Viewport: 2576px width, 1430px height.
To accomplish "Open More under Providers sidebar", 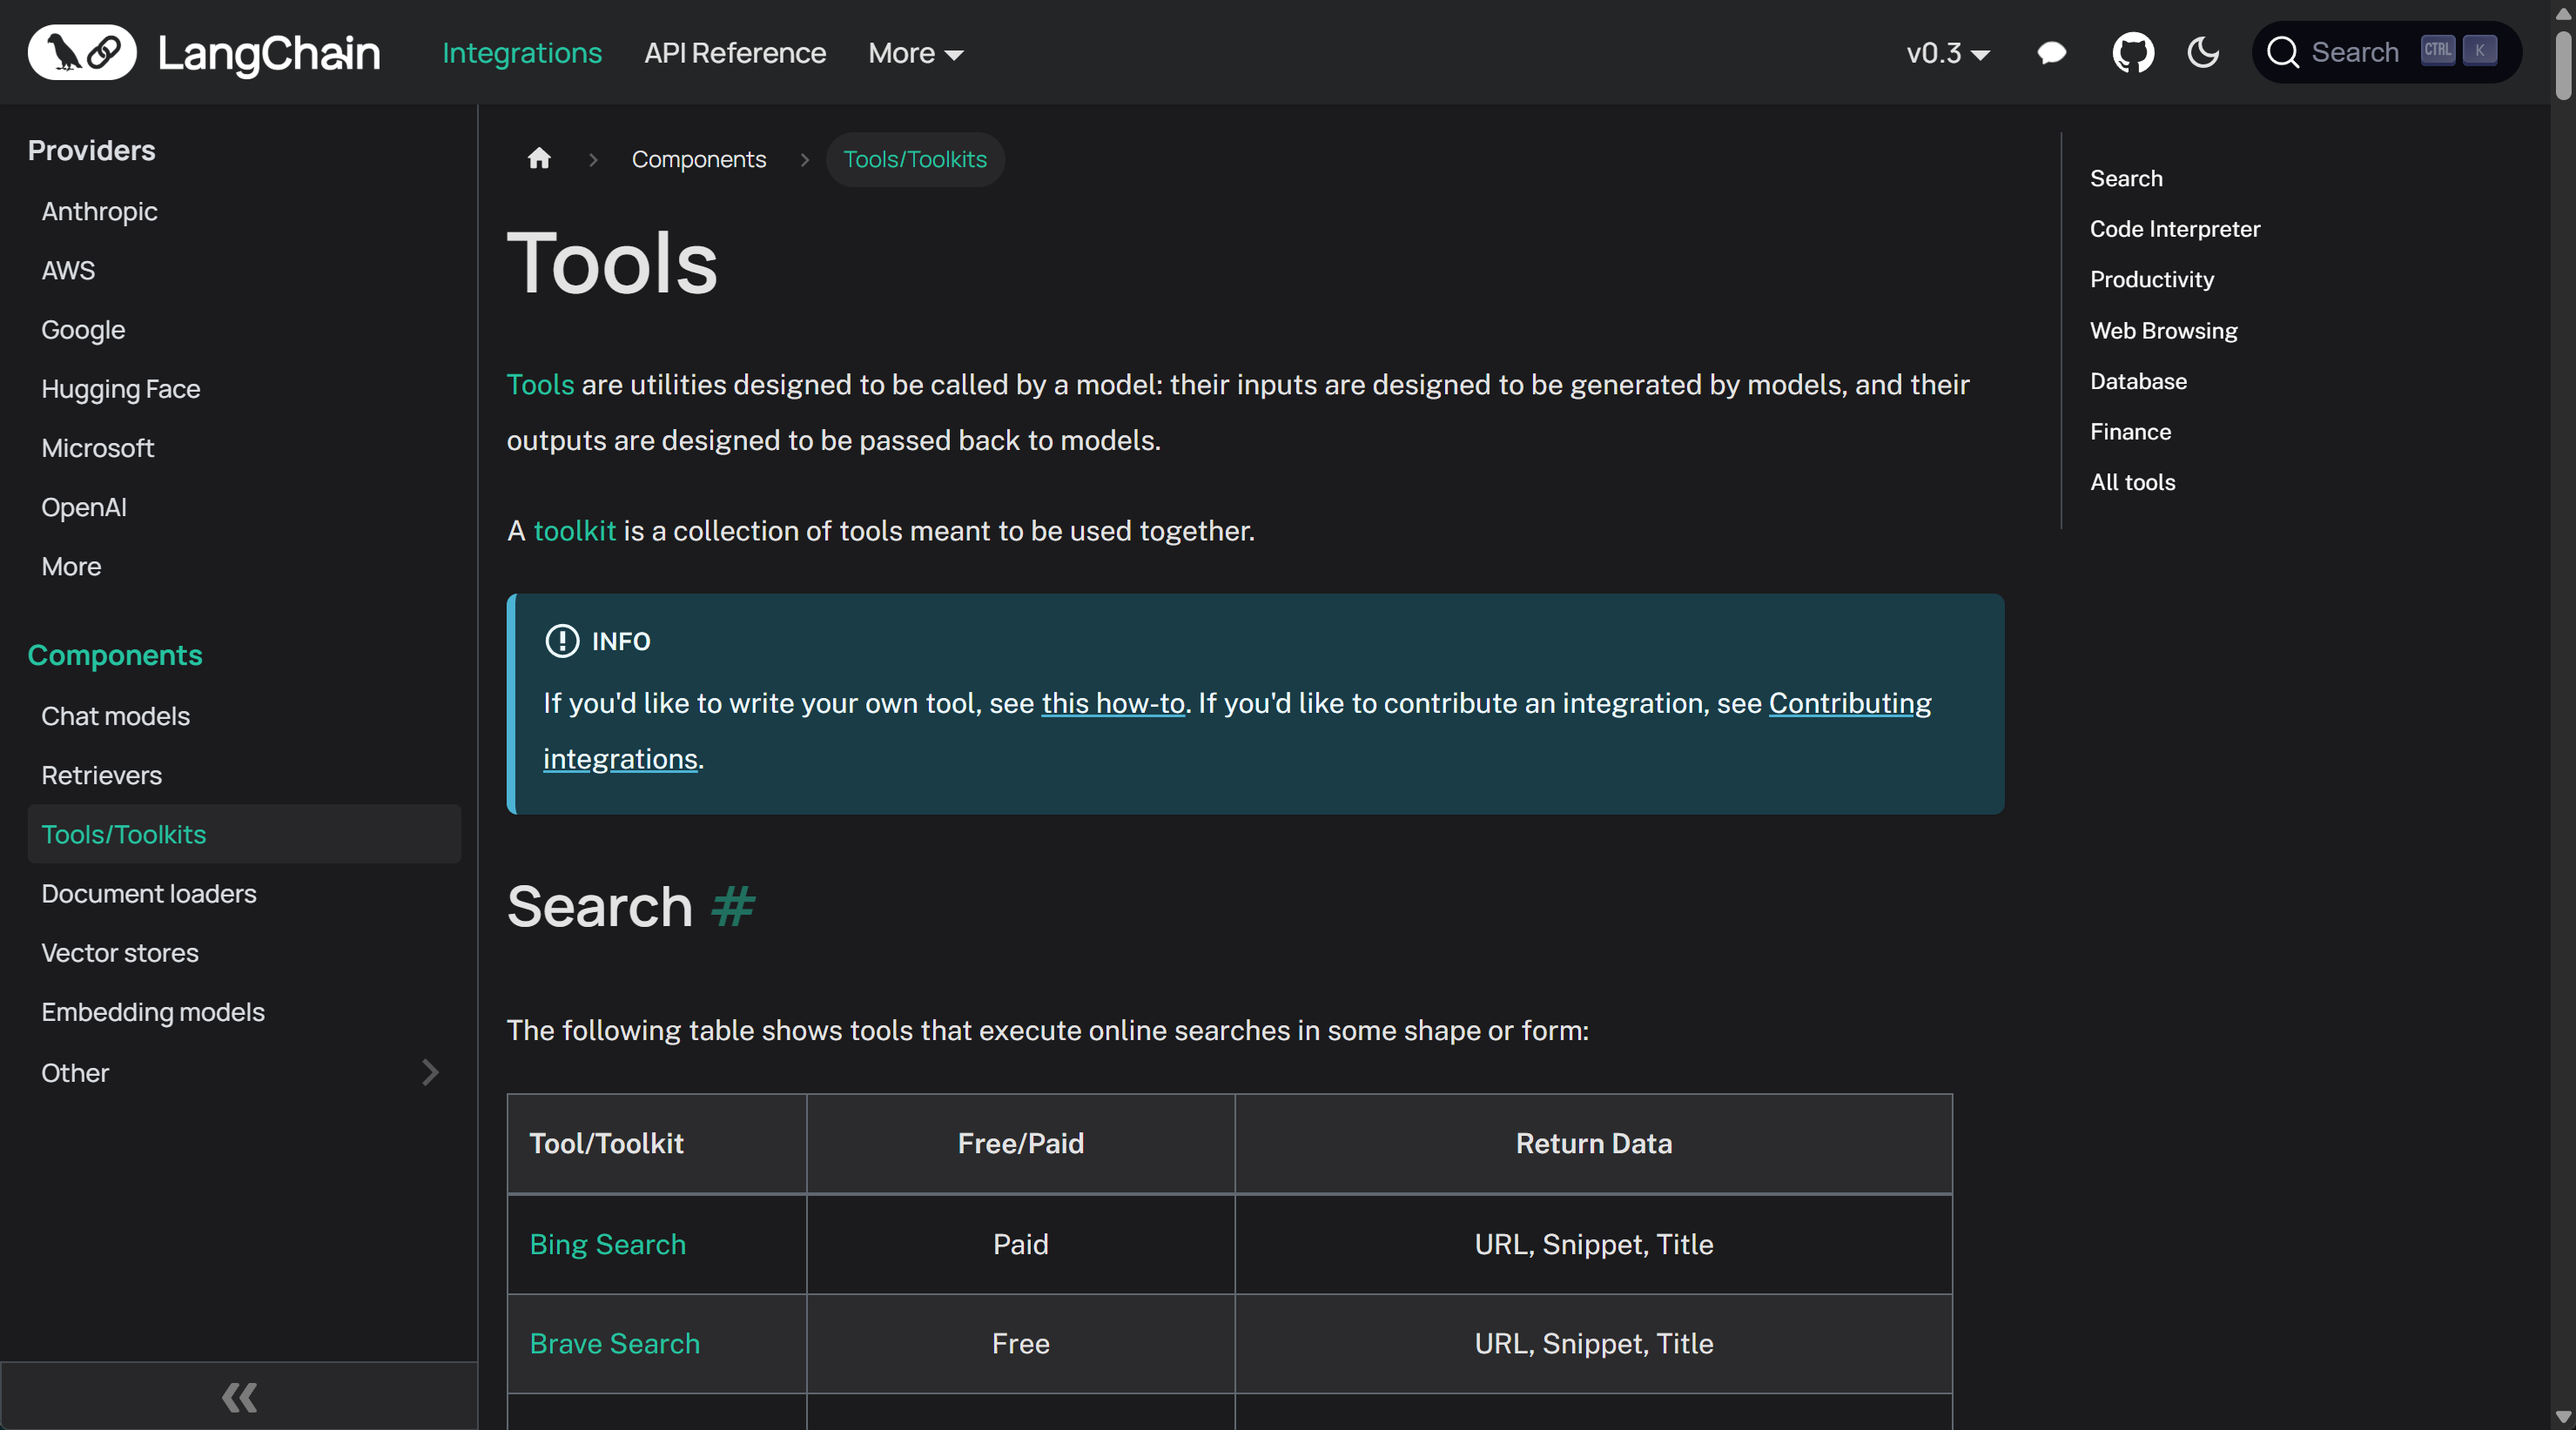I will (x=71, y=566).
